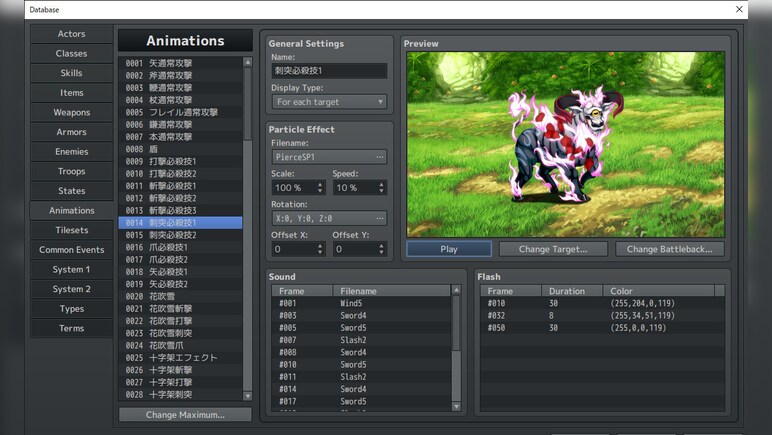This screenshot has width=772, height=435.
Task: Select animation 0005 in the list
Action: (x=180, y=112)
